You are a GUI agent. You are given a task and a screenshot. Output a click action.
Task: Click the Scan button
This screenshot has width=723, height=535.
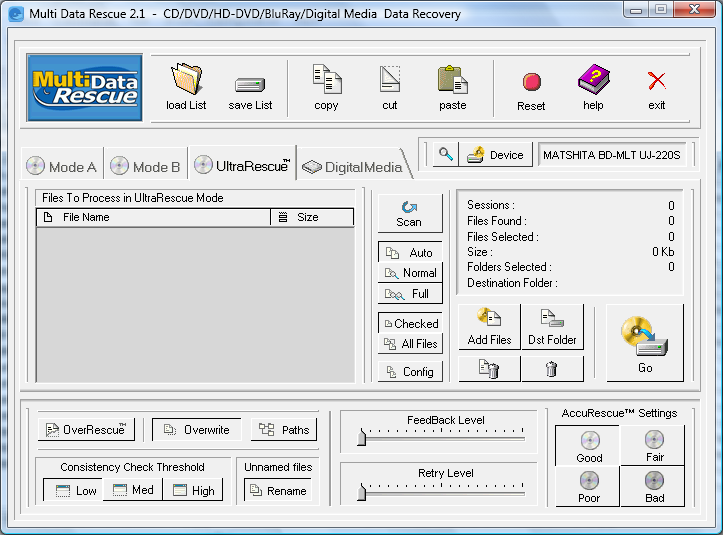point(409,214)
